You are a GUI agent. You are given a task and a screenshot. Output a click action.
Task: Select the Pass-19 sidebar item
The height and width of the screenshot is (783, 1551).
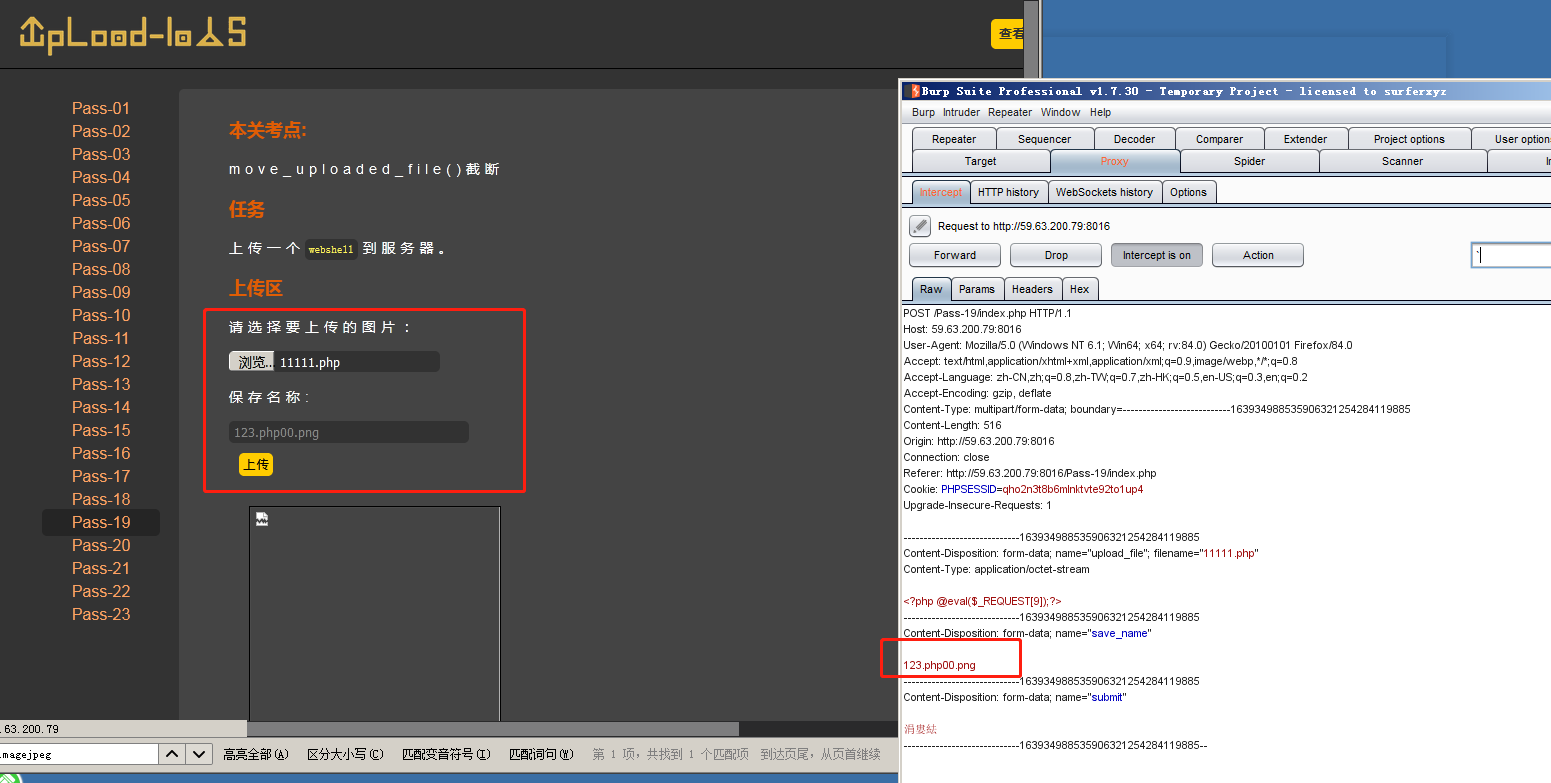click(101, 522)
